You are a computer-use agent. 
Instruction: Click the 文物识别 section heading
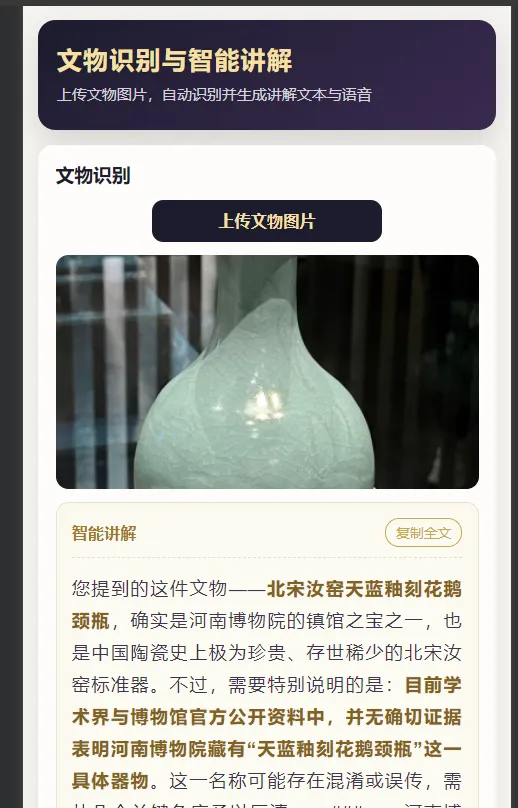pos(93,176)
